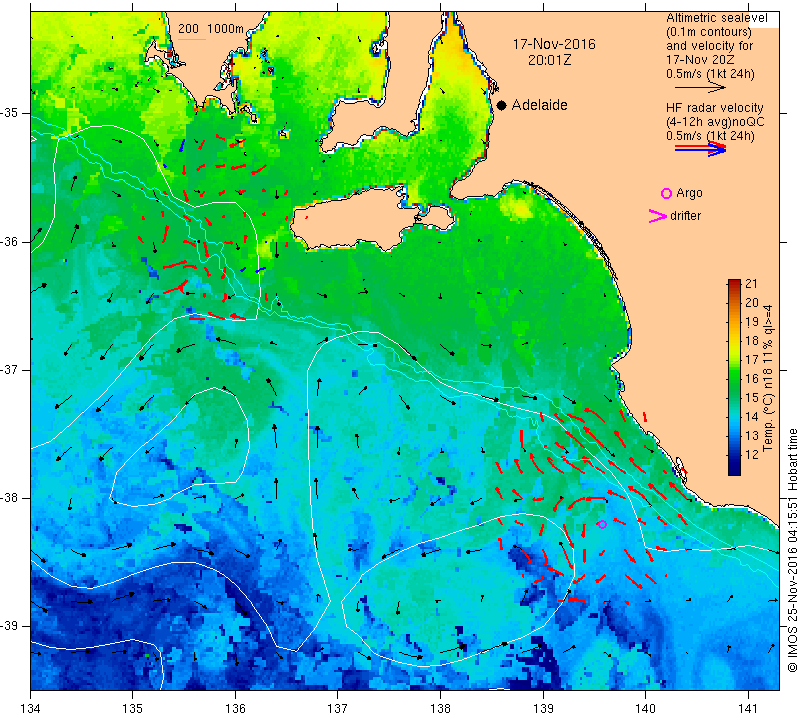Click the '(0.1m contours)' legend line
Image resolution: width=800 pixels, height=720 pixels.
pyautogui.click(x=709, y=32)
